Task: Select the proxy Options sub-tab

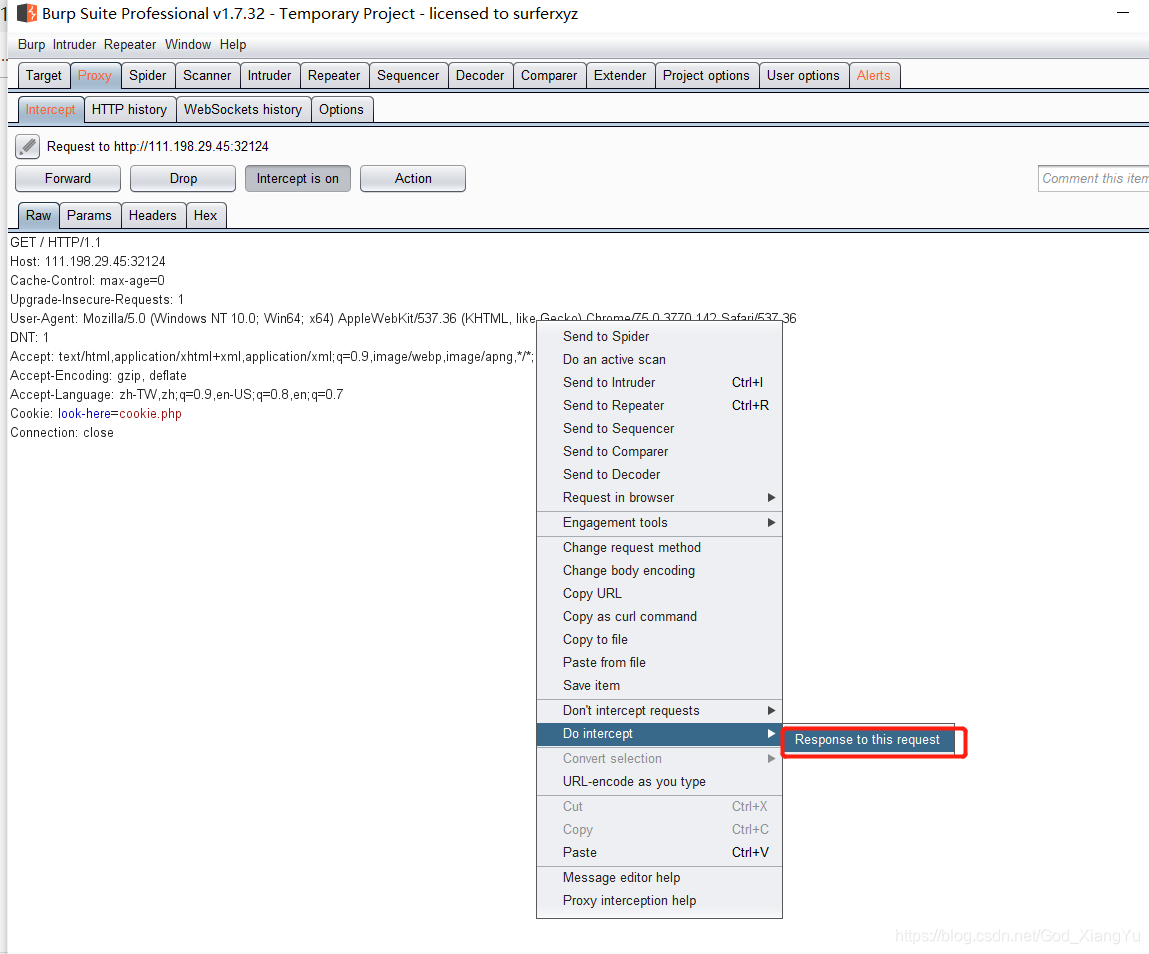Action: 341,110
